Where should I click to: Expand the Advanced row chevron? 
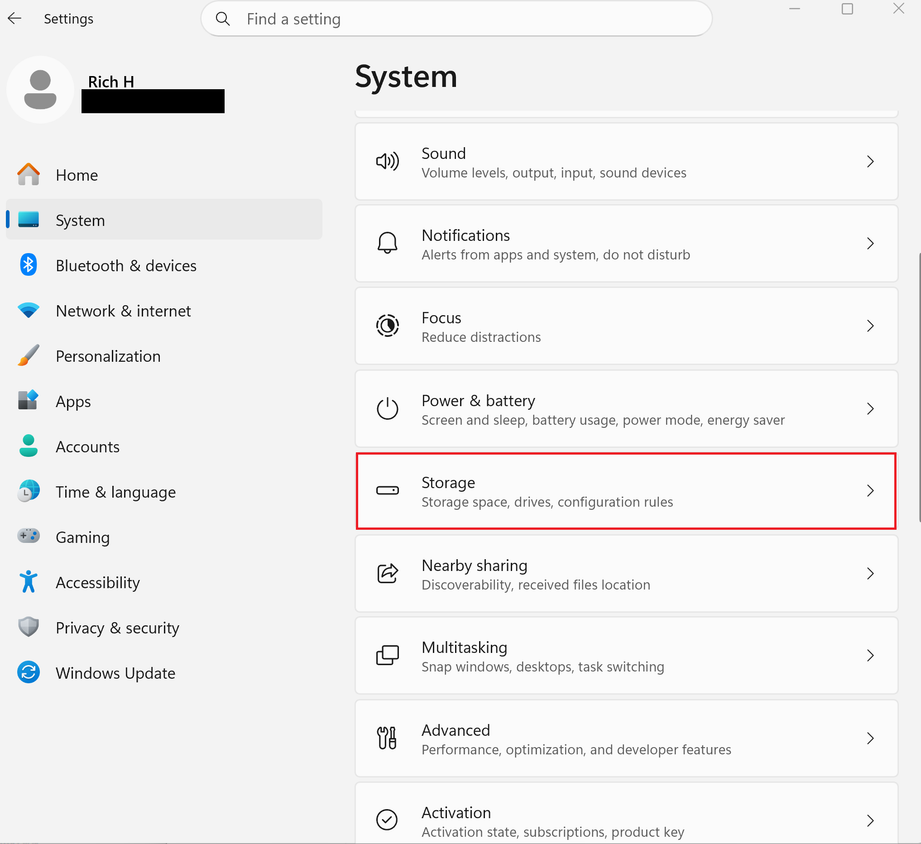point(870,738)
